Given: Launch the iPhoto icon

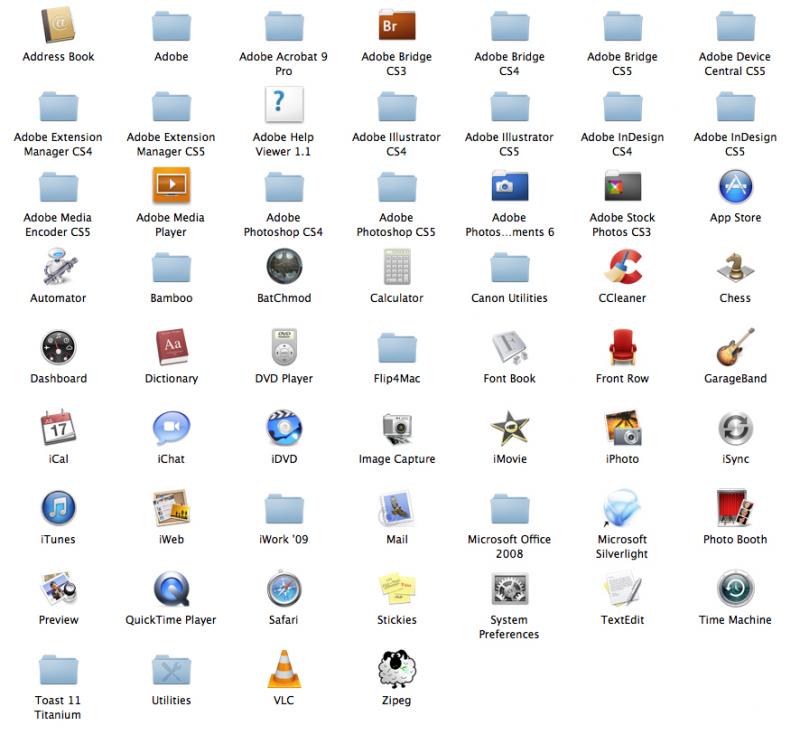Looking at the screenshot, I should [623, 427].
